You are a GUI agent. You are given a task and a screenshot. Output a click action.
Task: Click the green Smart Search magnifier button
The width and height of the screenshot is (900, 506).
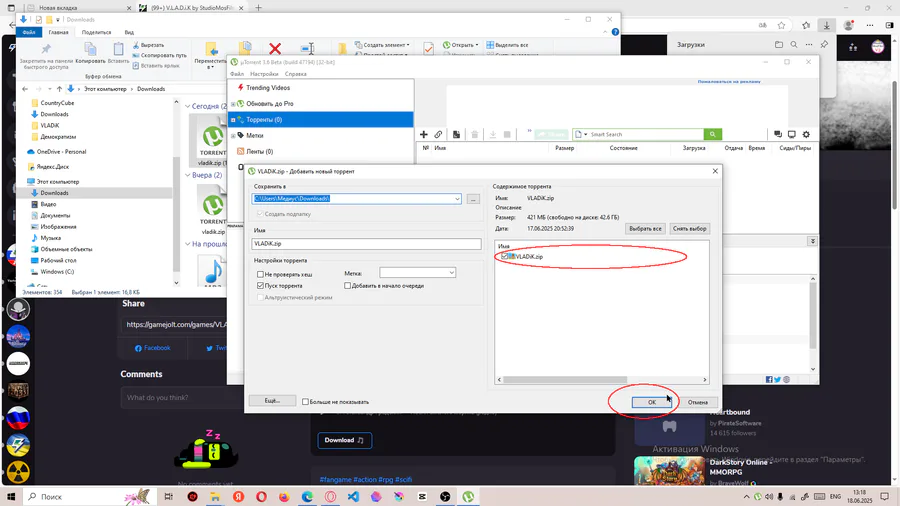click(712, 134)
